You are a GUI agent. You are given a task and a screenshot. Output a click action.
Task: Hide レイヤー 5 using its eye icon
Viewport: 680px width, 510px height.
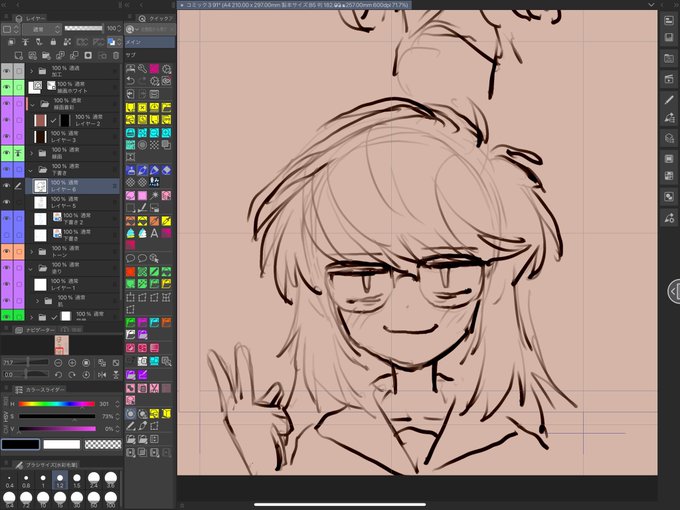tap(7, 202)
